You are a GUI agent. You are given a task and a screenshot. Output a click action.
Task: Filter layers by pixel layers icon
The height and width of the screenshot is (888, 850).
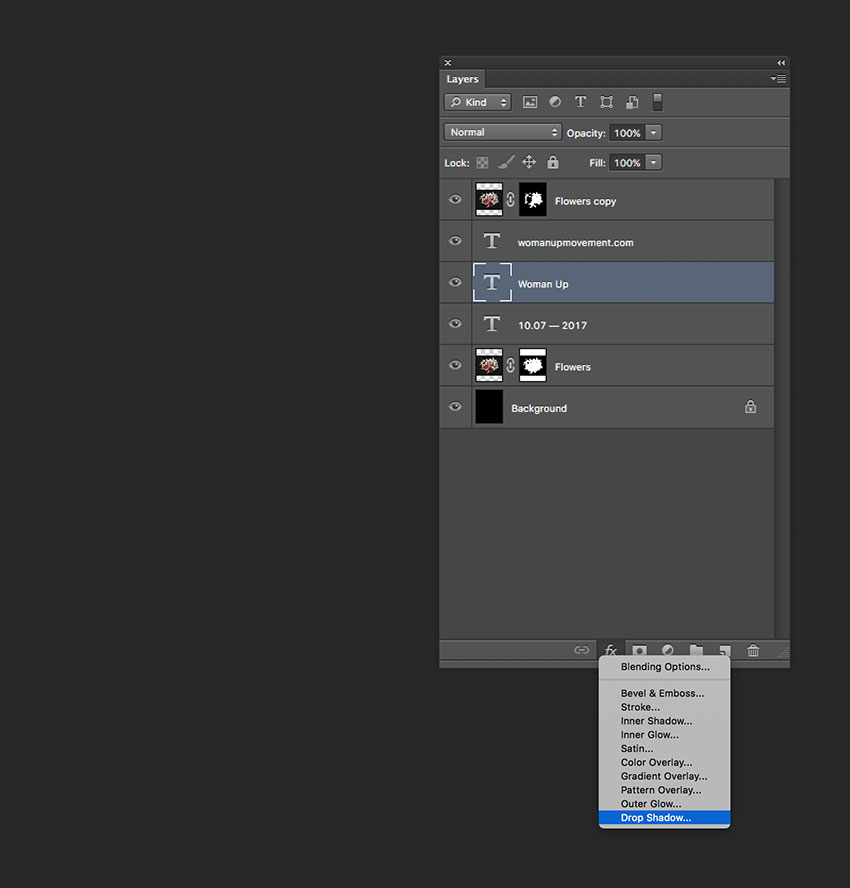click(x=530, y=102)
